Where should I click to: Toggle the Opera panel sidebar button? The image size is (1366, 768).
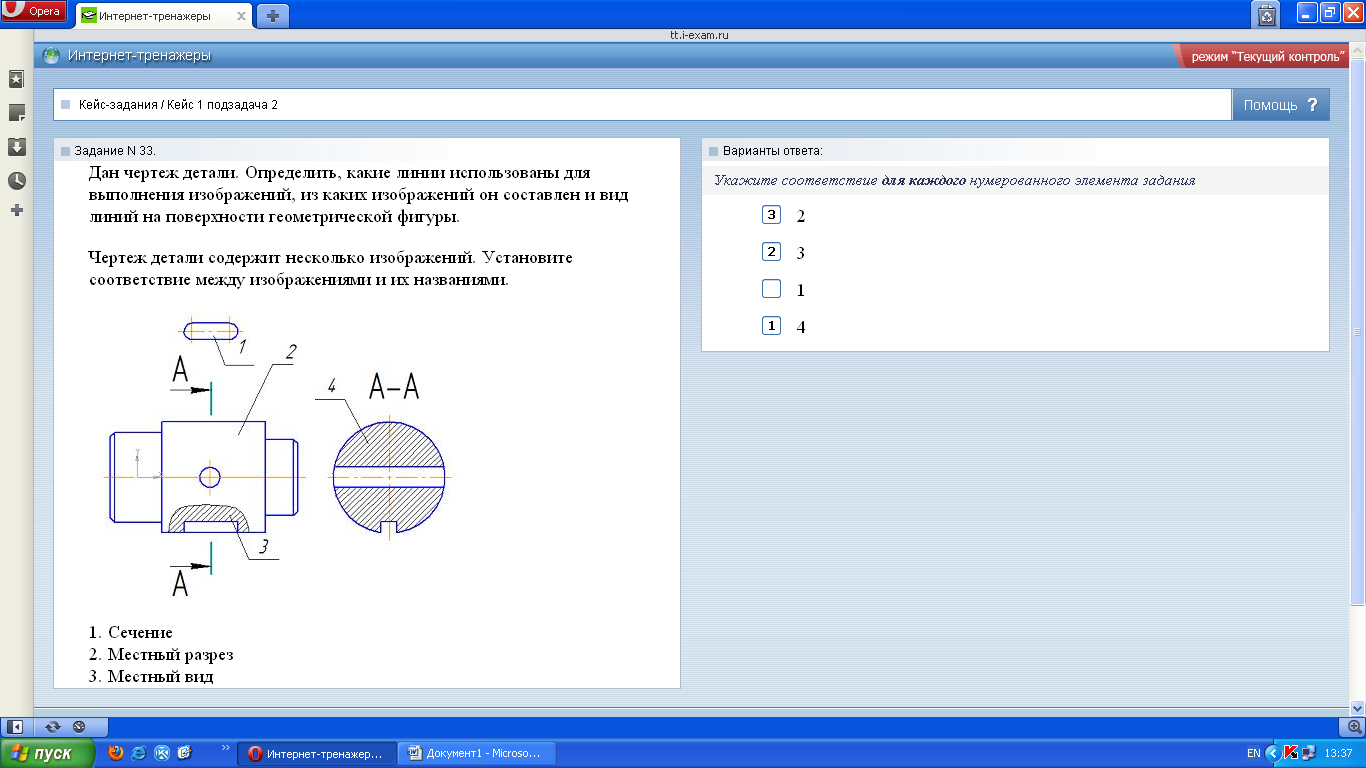pos(15,727)
